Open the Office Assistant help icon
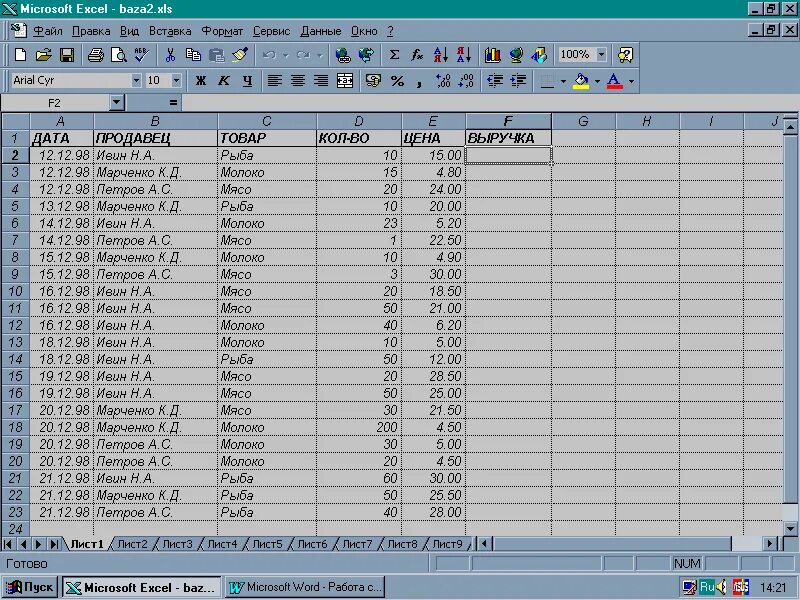Screen dimensions: 800x600 [626, 55]
